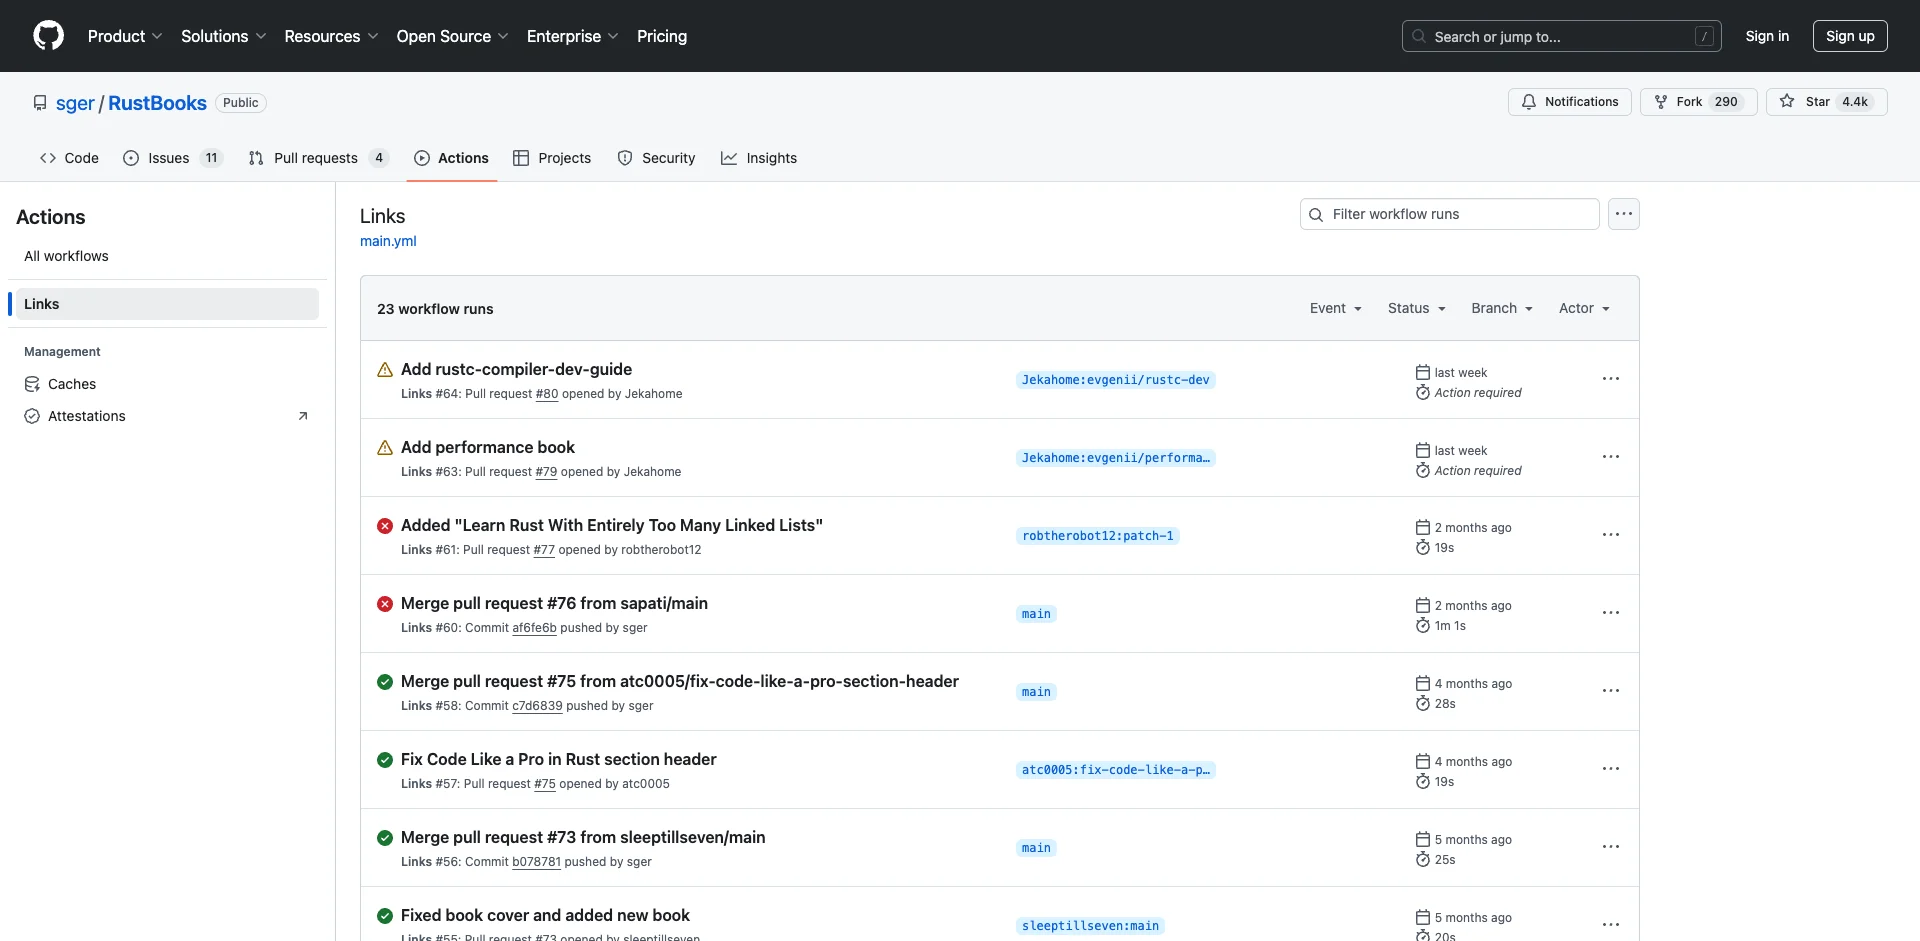
Task: Select All workflows in sidebar
Action: point(167,256)
